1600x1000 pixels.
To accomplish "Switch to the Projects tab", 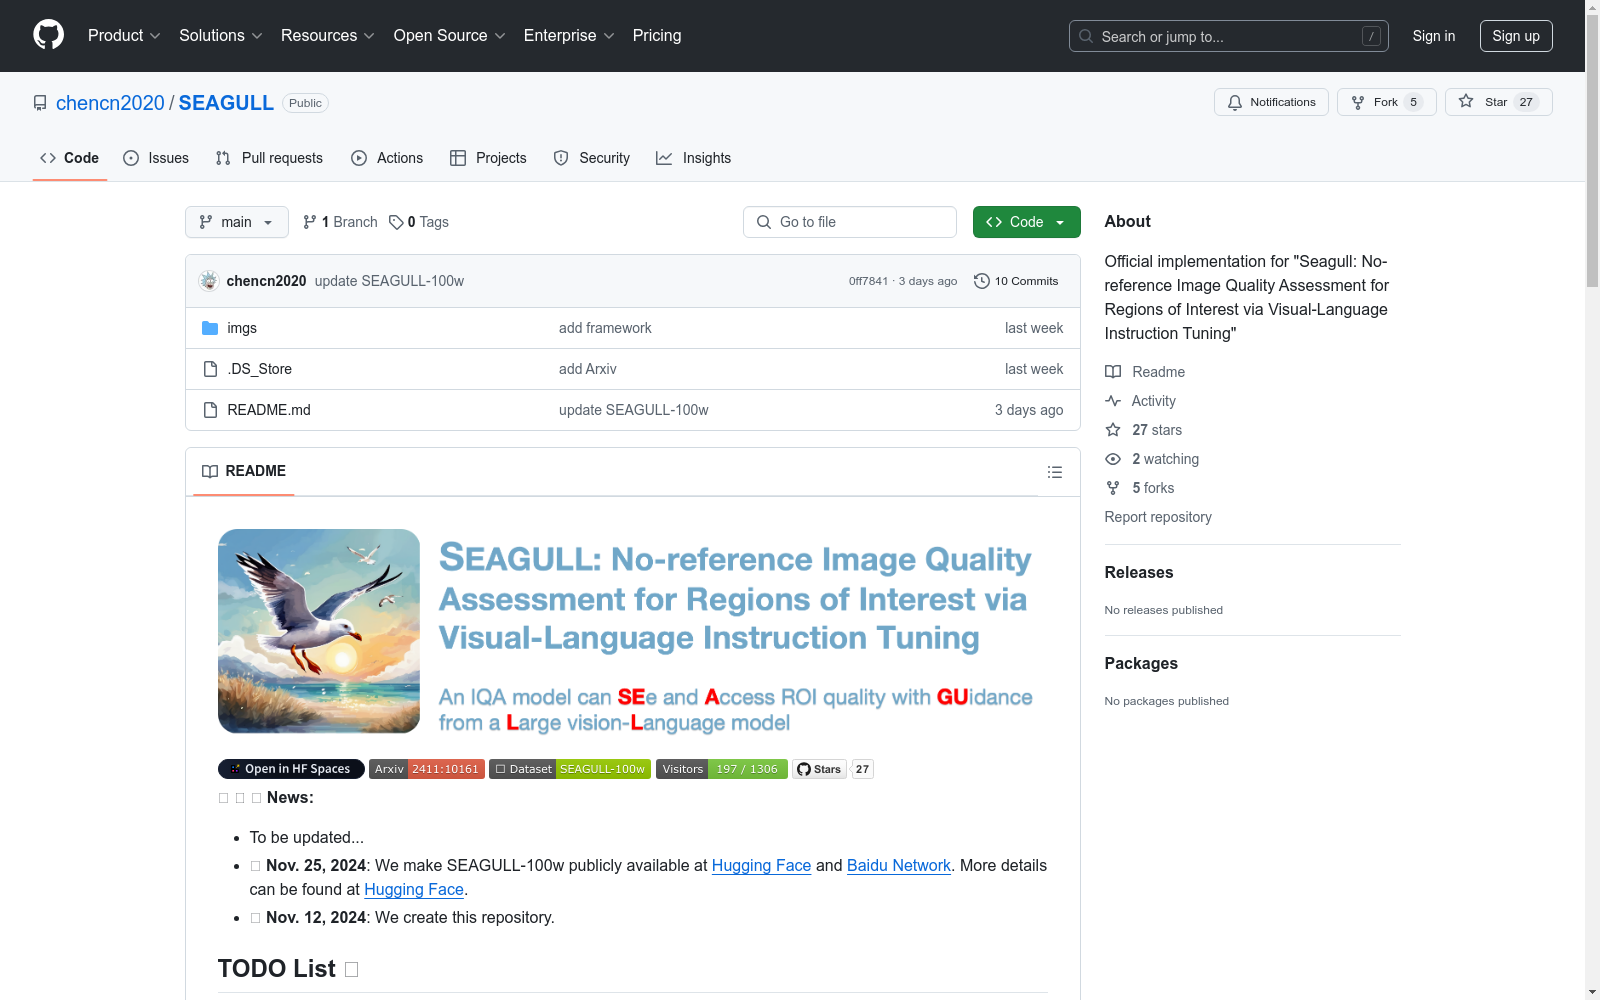I will [488, 158].
